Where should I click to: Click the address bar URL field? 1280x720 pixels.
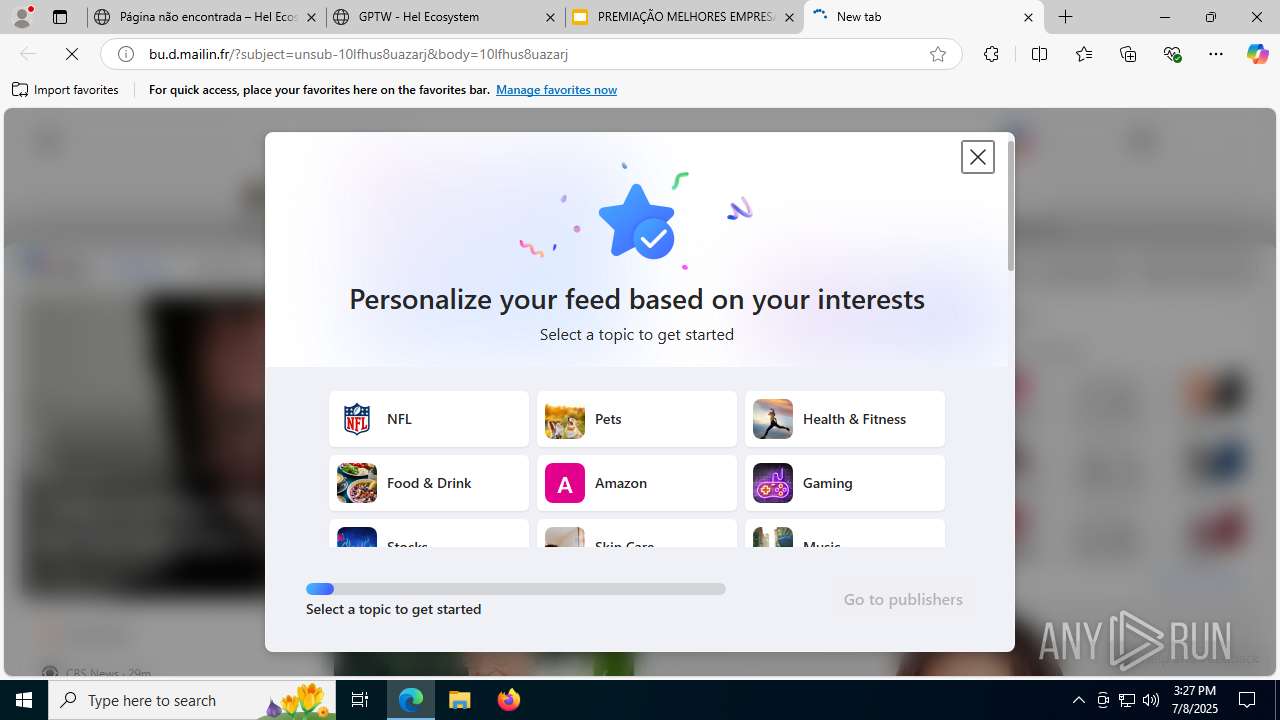(530, 54)
